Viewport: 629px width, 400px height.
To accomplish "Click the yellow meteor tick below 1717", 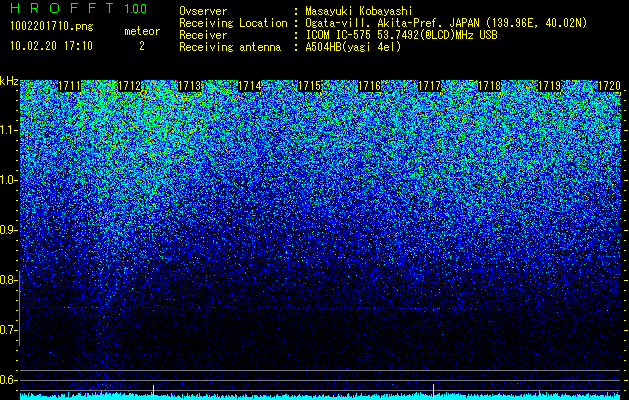I will pos(433,392).
